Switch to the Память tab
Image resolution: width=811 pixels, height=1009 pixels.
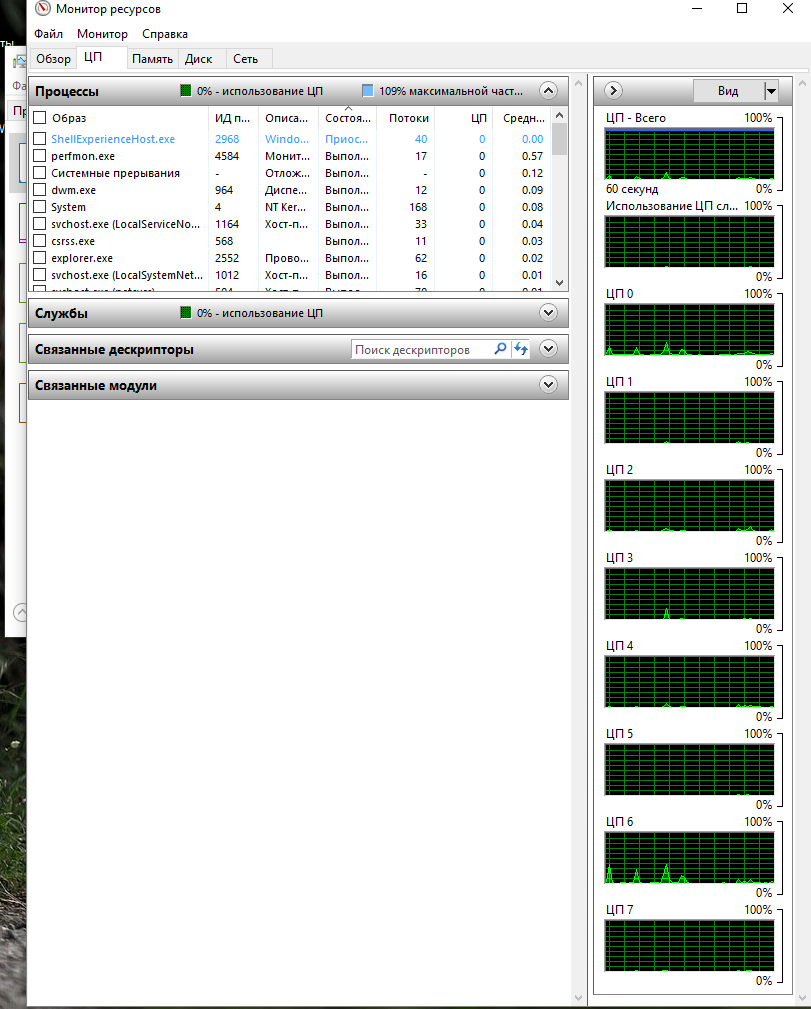pos(152,59)
